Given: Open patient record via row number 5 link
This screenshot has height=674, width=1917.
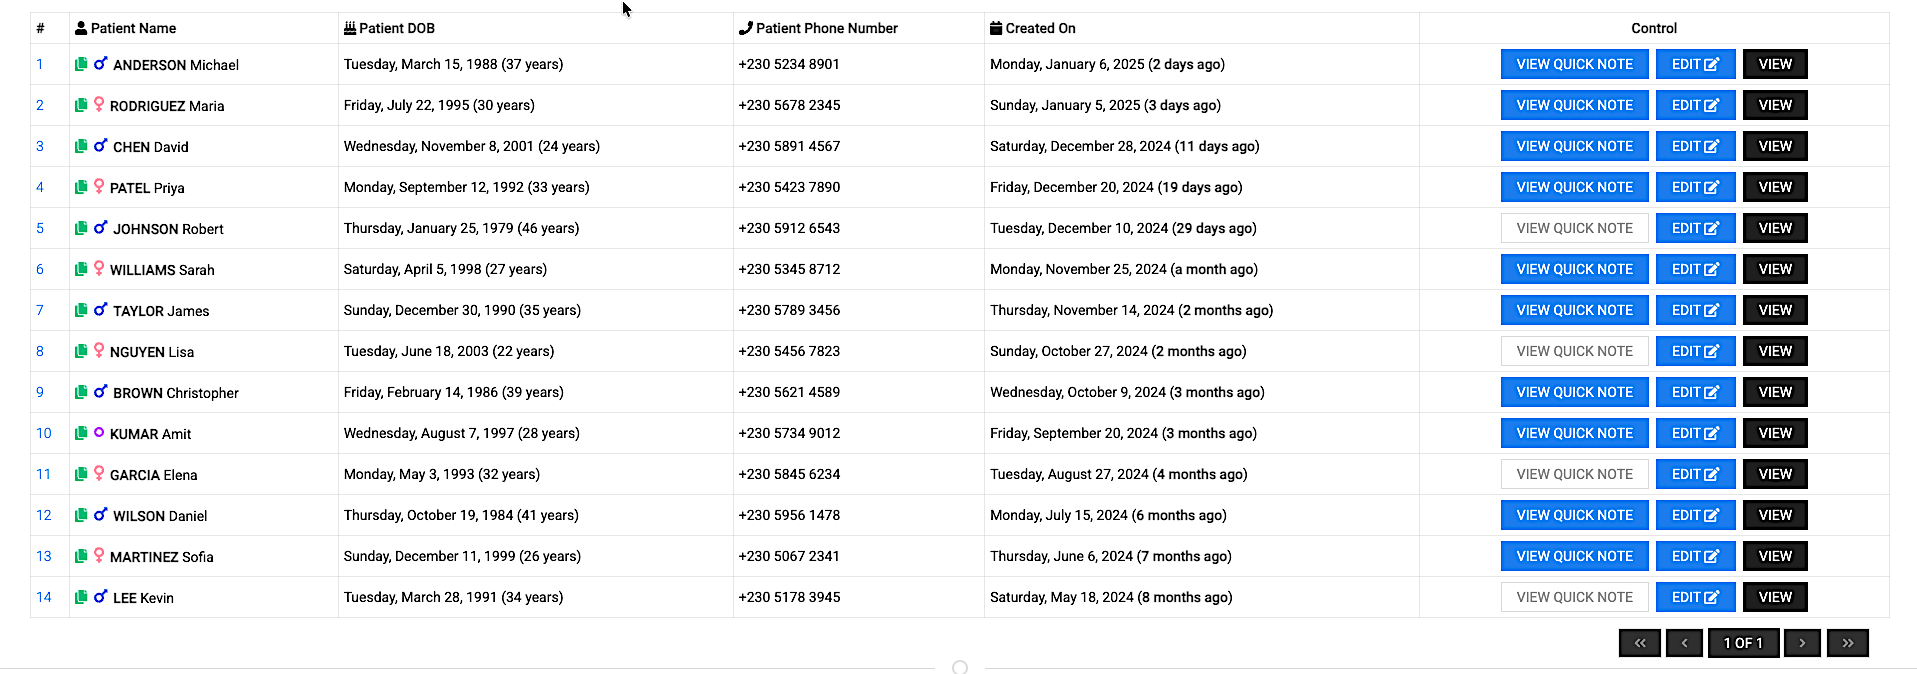Looking at the screenshot, I should click(x=39, y=228).
